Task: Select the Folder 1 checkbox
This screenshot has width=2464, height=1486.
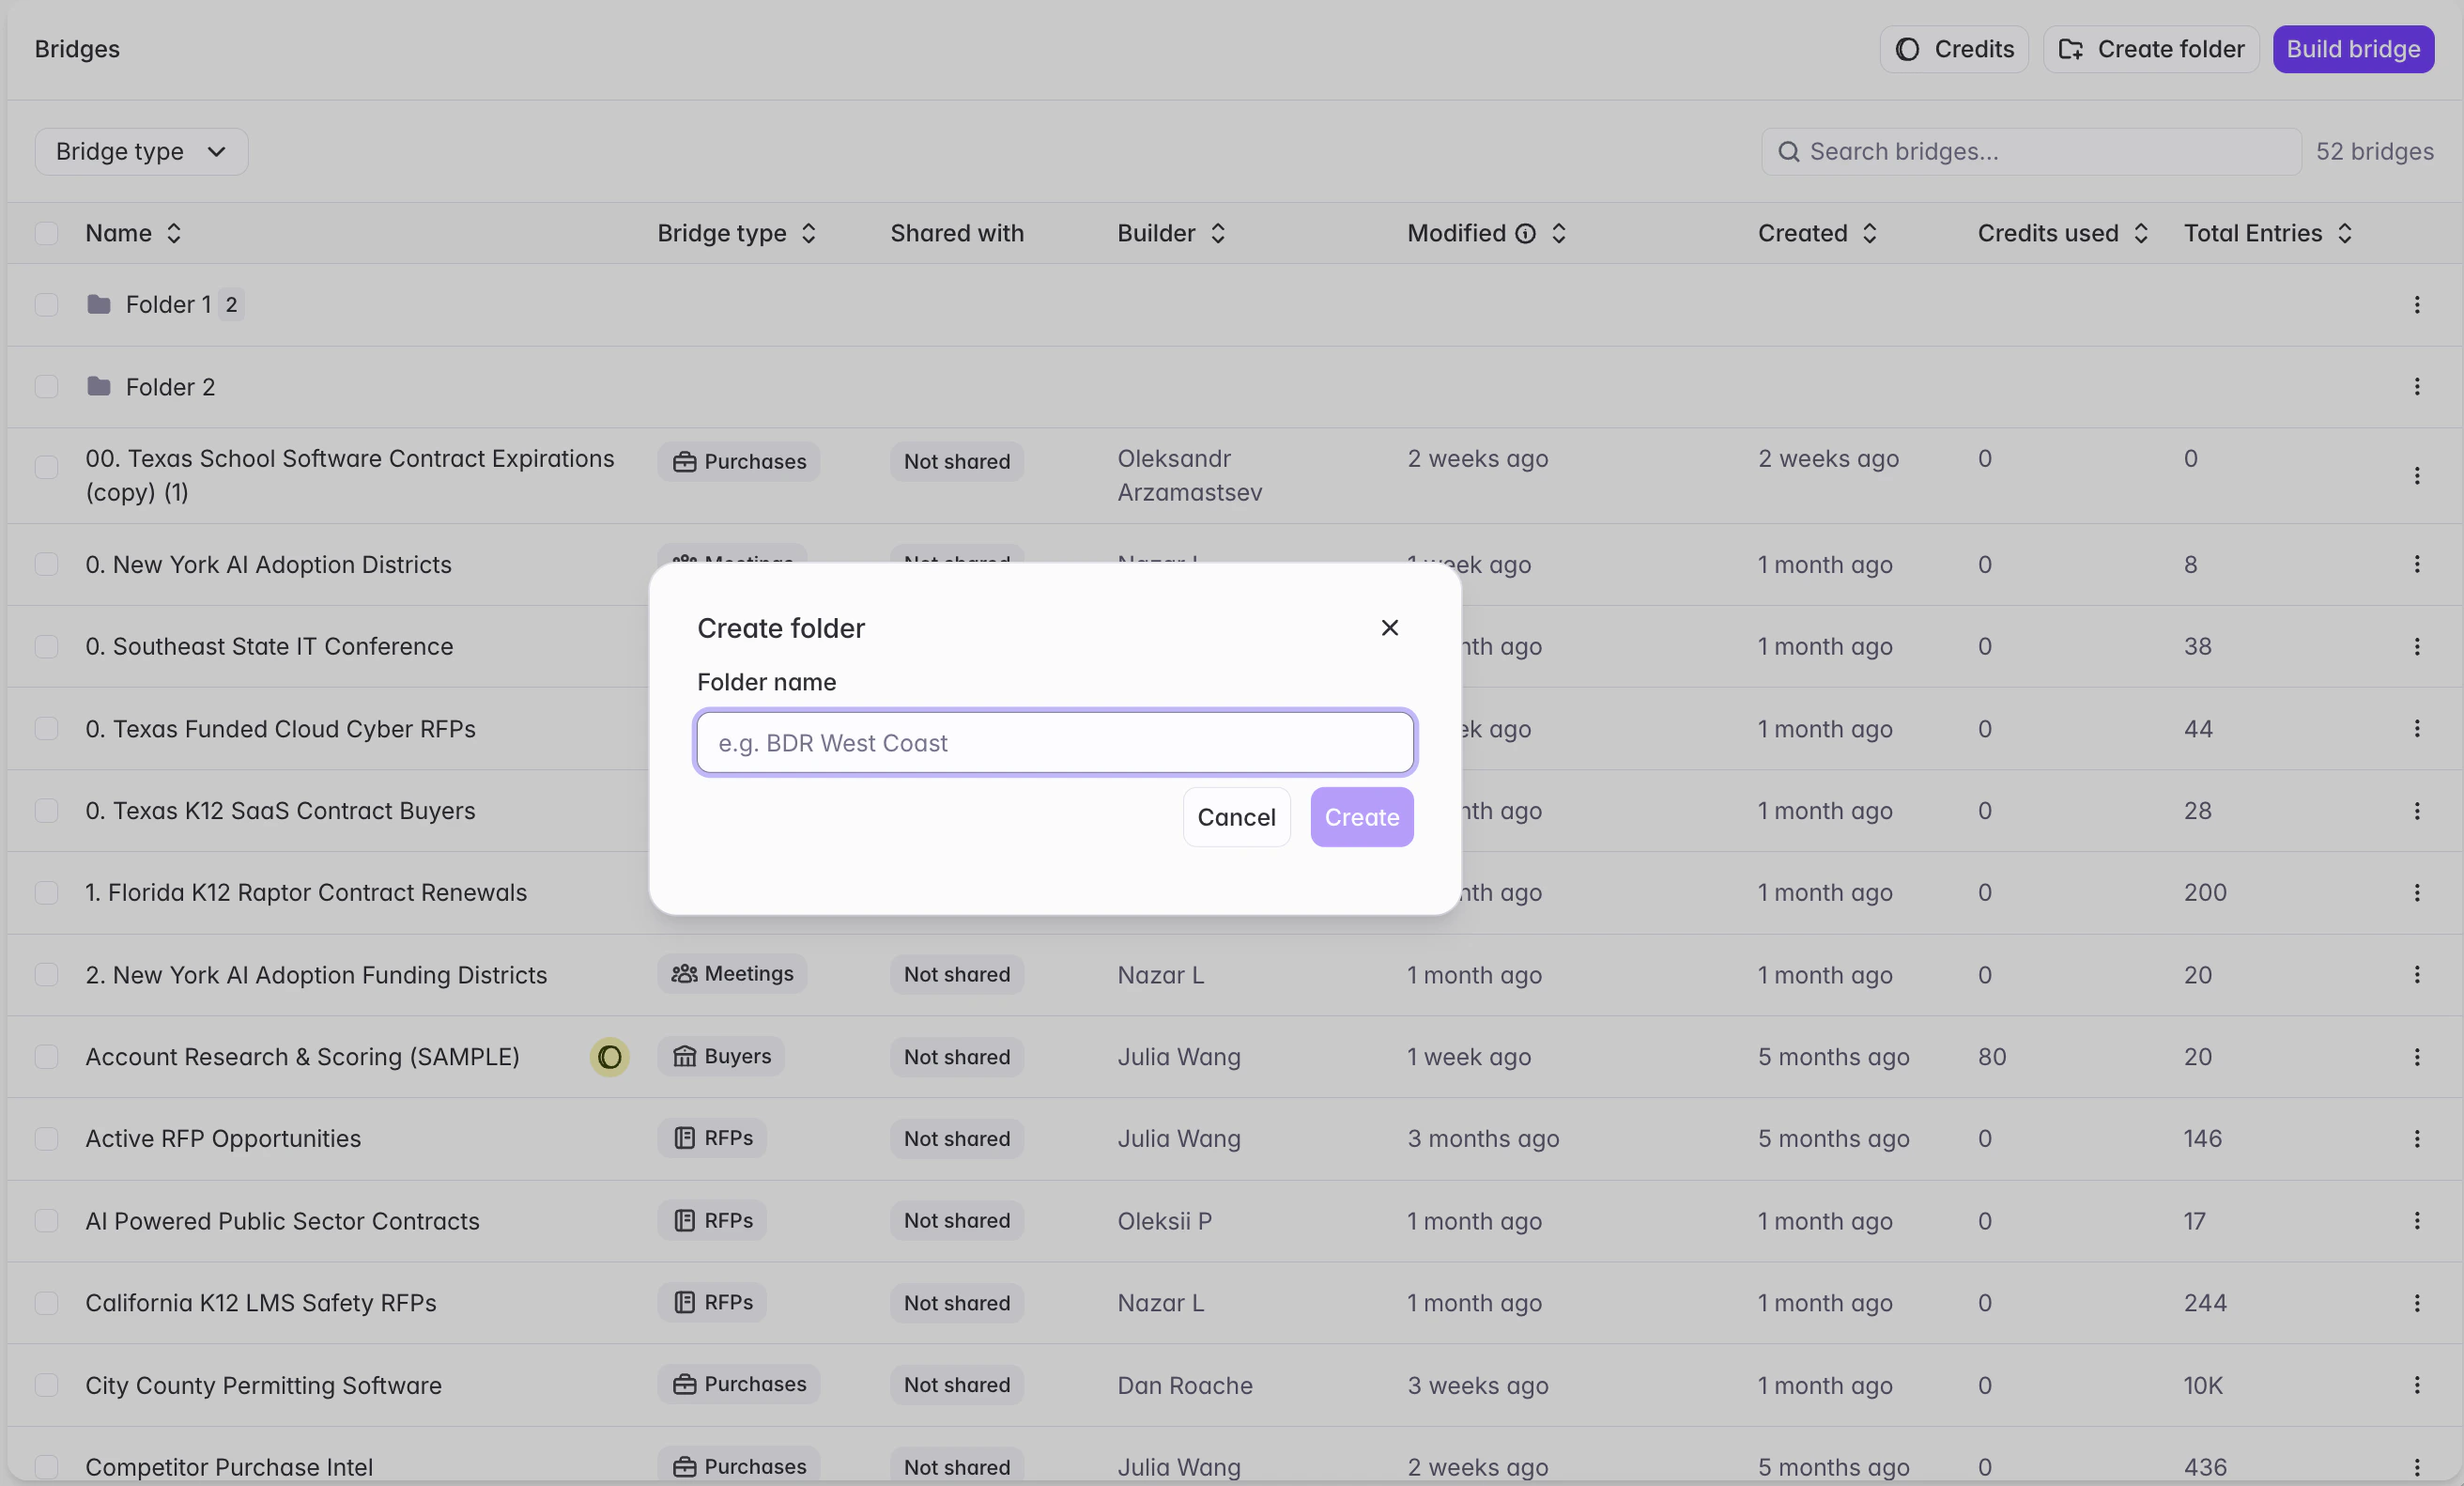Action: (x=46, y=304)
